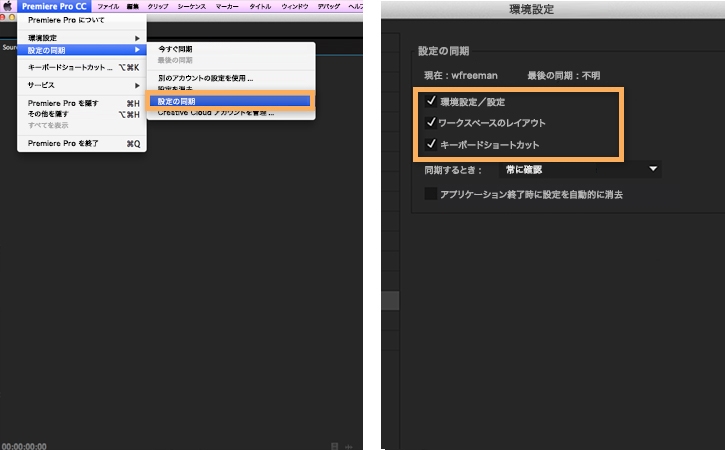The image size is (725, 450).
Task: Open the タイトル menu
Action: pos(260,6)
